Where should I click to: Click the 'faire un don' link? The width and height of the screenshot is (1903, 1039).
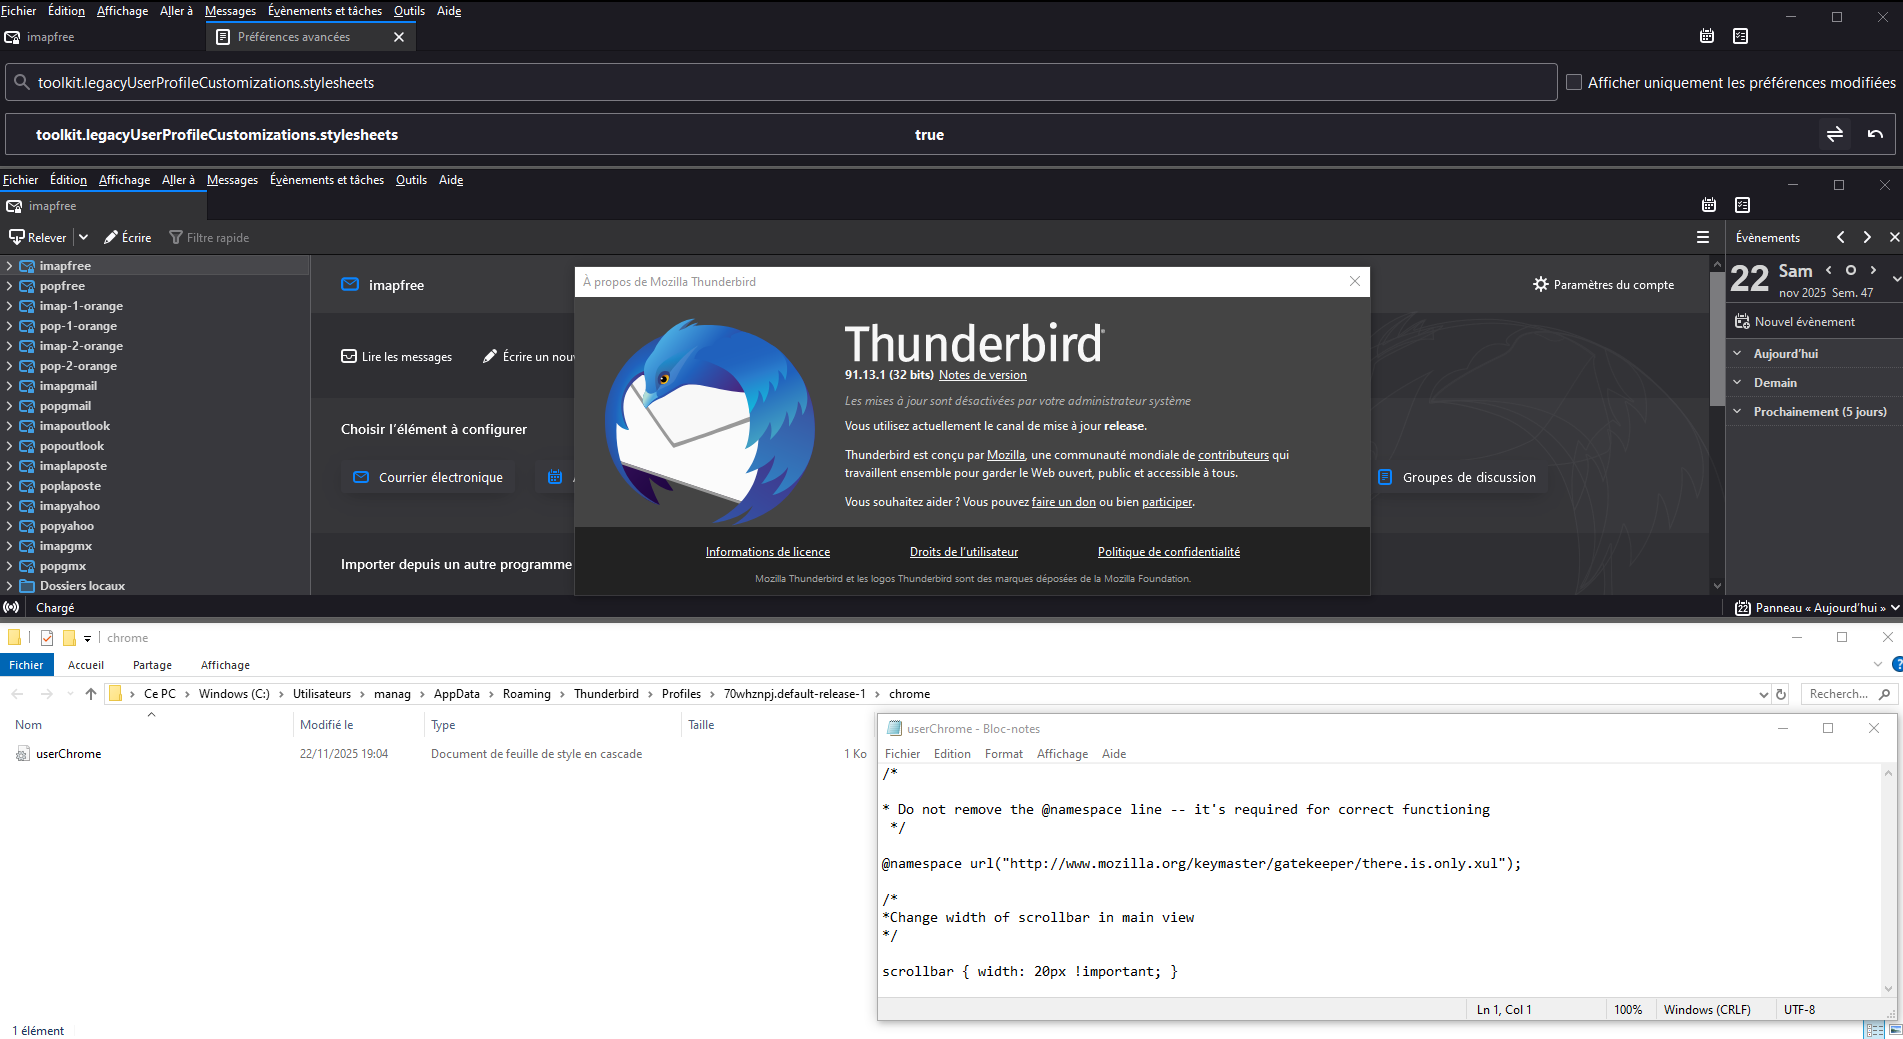point(1064,502)
